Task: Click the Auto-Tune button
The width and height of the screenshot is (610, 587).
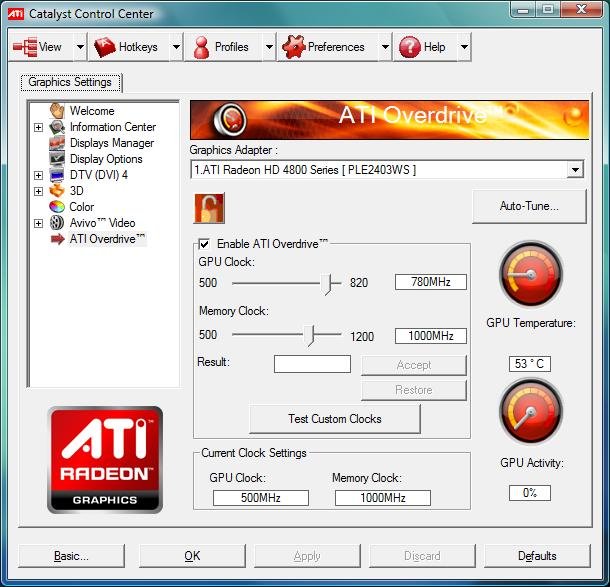Action: click(528, 206)
